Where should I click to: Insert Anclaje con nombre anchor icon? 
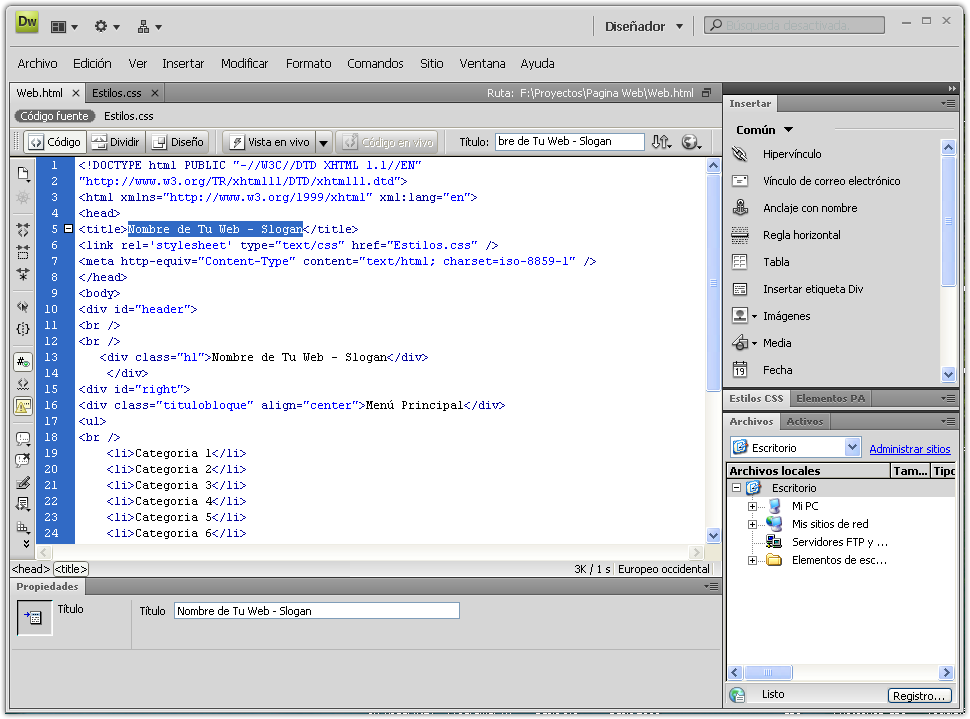click(740, 208)
